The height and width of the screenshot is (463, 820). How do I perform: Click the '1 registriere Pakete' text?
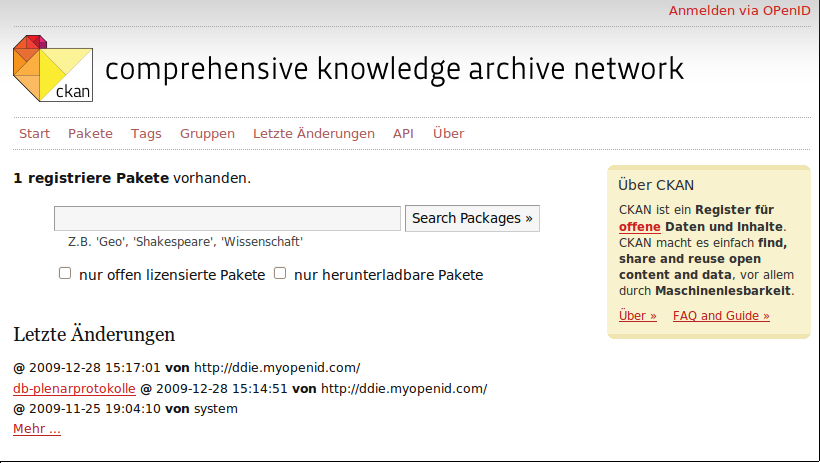click(91, 178)
